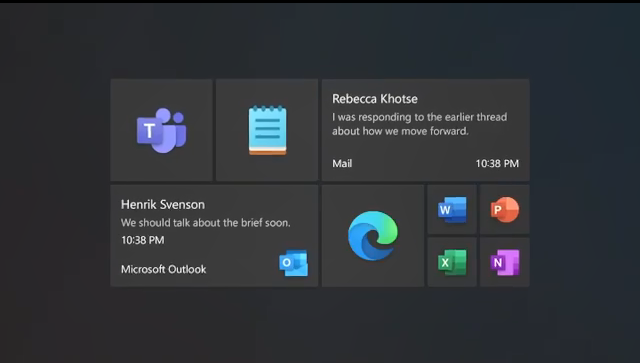Open the OneNote tile
This screenshot has height=363, width=640.
[x=504, y=262]
